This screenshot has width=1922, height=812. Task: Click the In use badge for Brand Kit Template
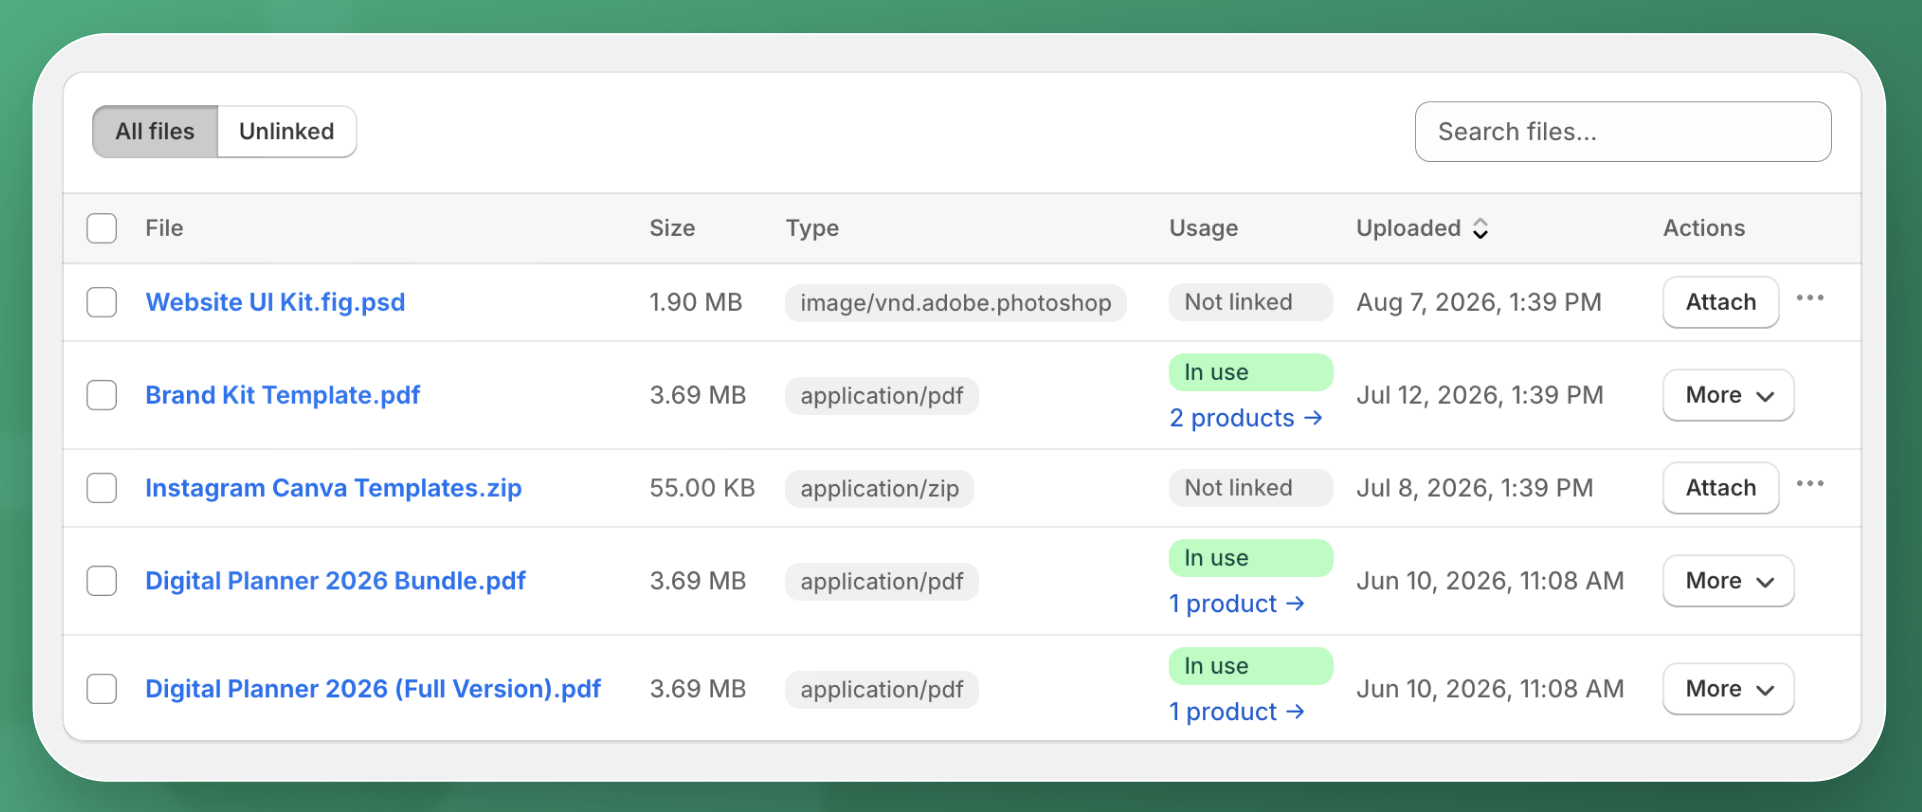coord(1250,372)
